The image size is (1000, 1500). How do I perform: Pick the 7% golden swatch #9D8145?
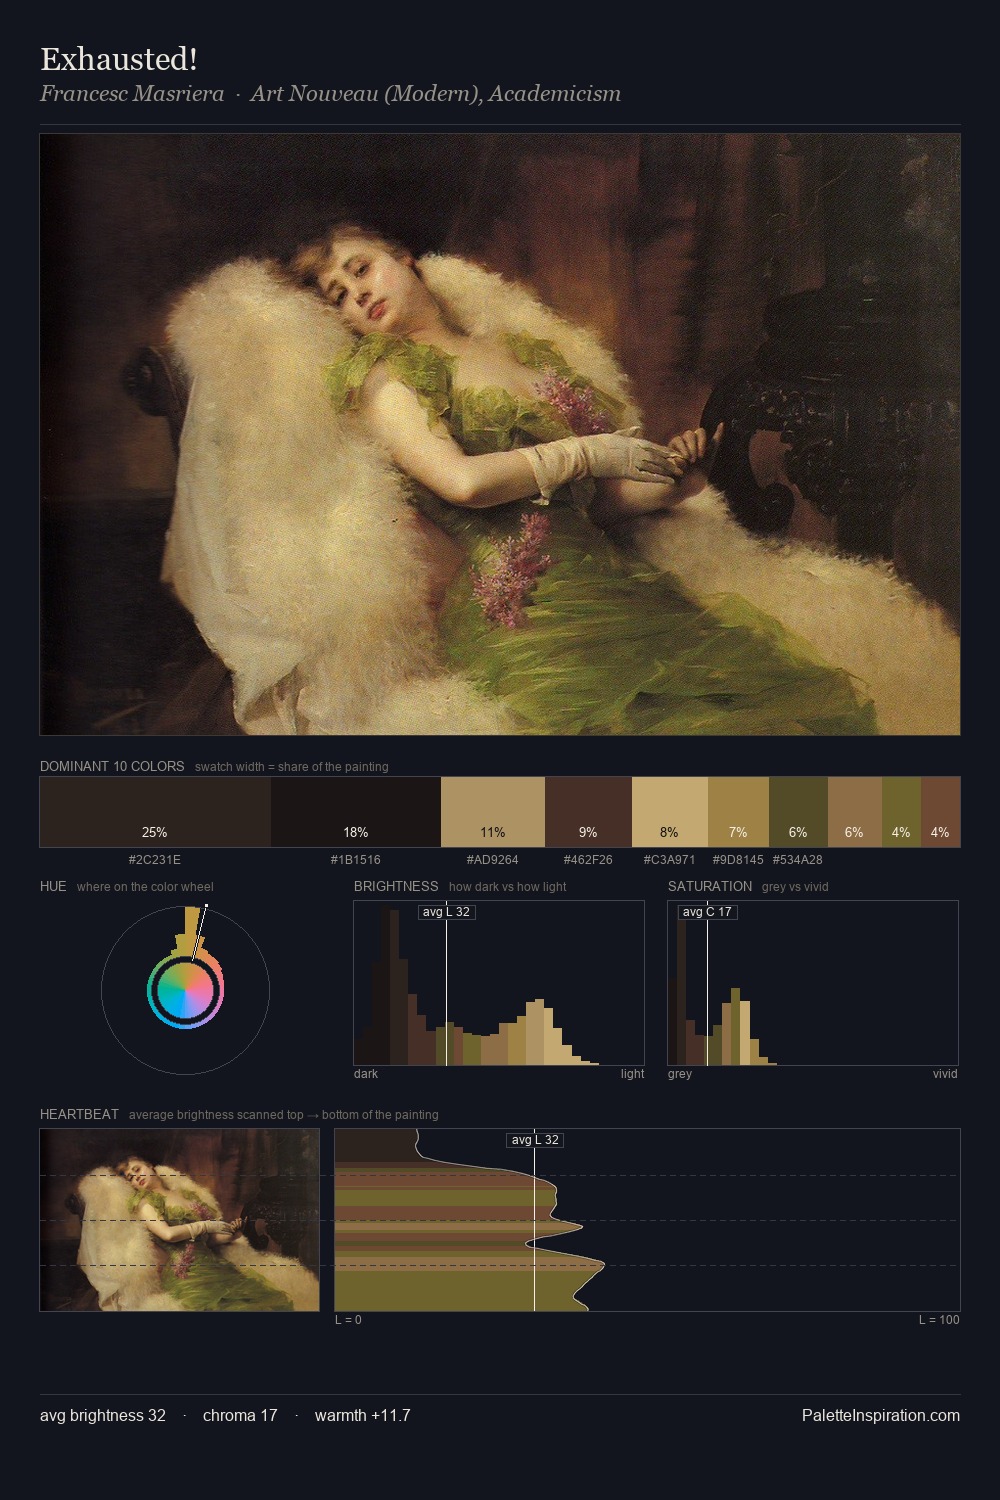[x=738, y=812]
